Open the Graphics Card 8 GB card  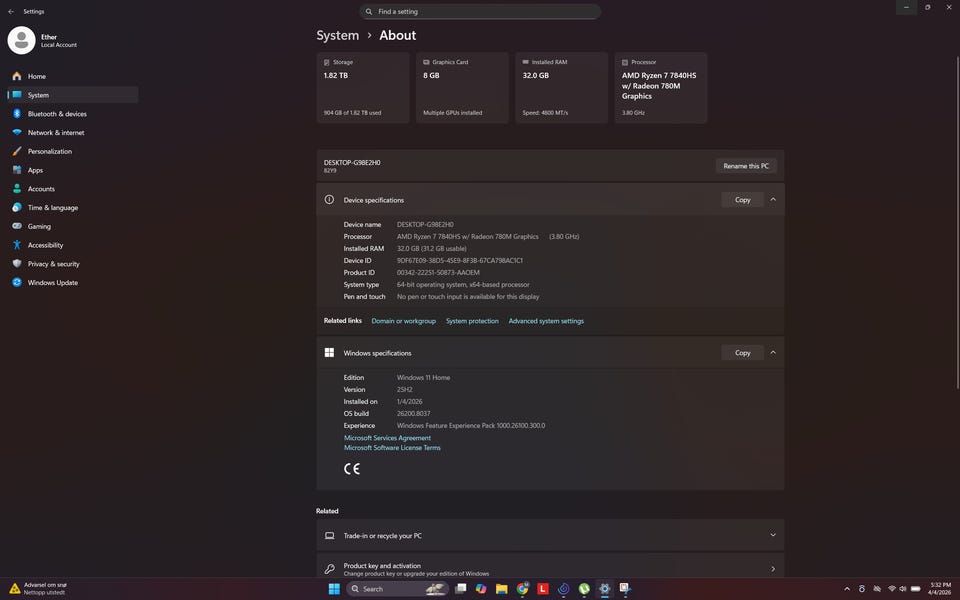pyautogui.click(x=462, y=88)
